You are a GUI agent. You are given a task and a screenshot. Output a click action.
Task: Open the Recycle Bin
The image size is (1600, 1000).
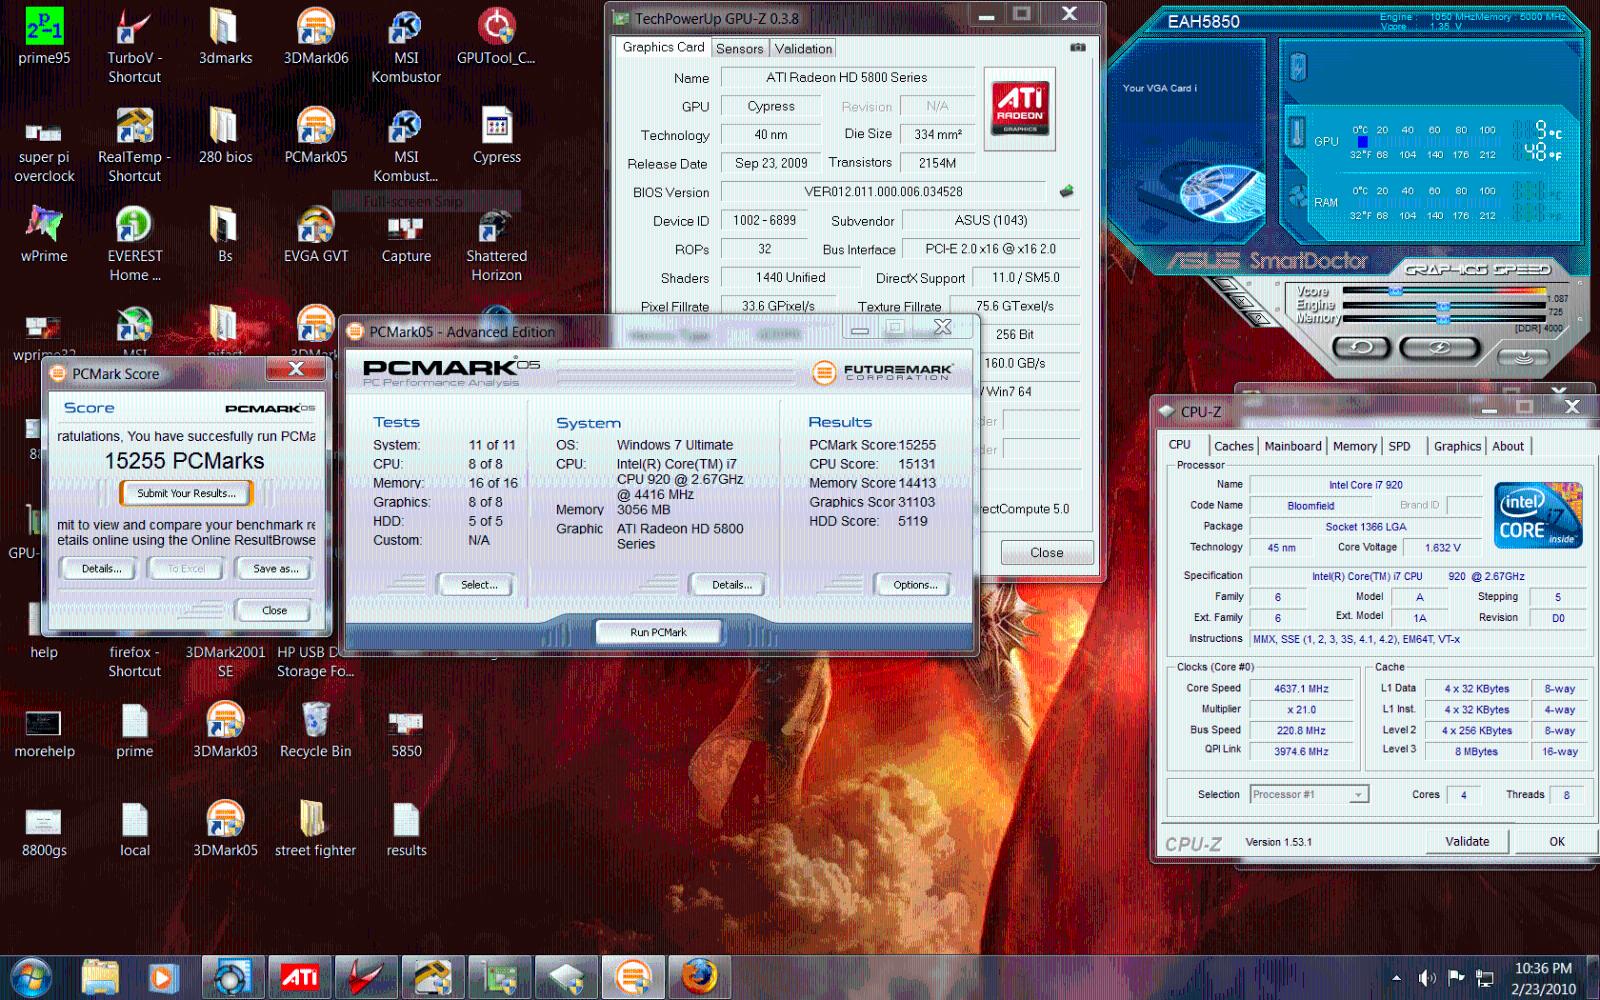(316, 730)
